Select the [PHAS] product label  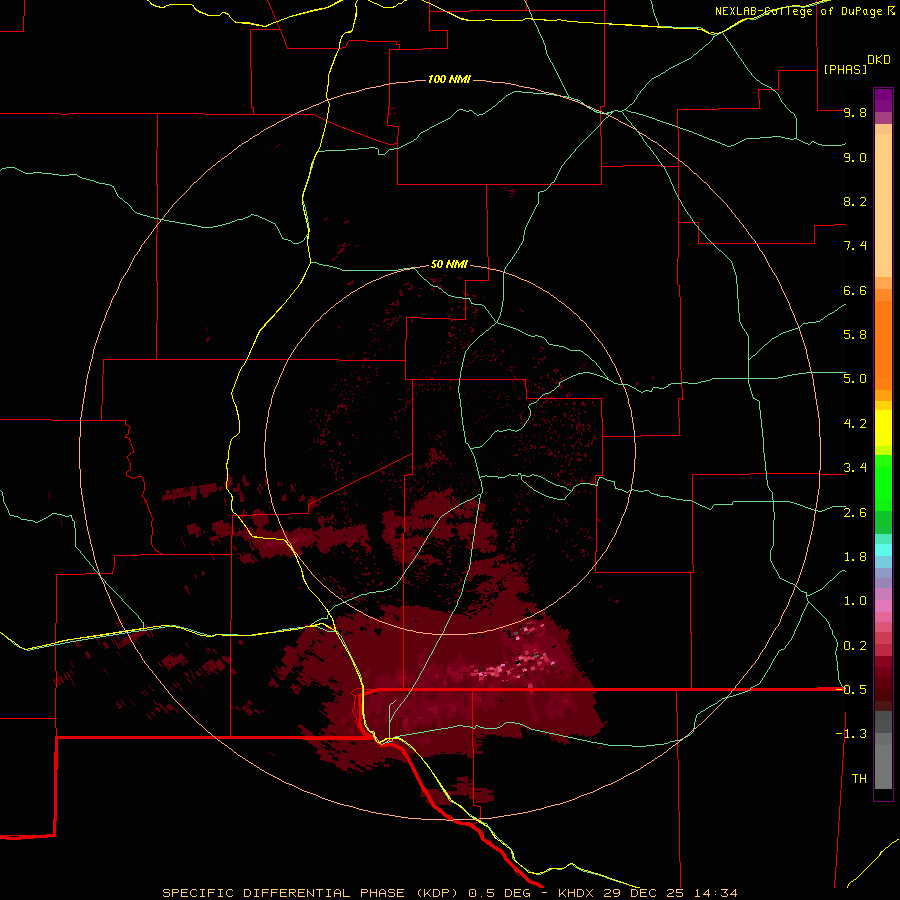845,69
